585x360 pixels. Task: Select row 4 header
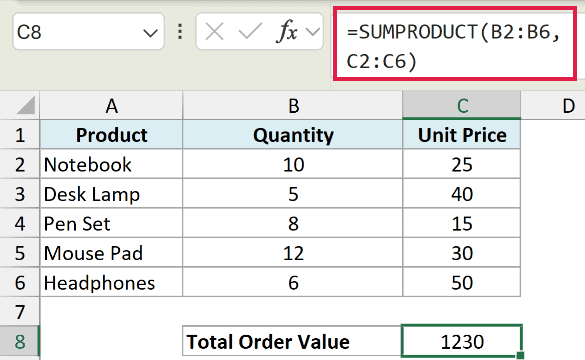(20, 223)
